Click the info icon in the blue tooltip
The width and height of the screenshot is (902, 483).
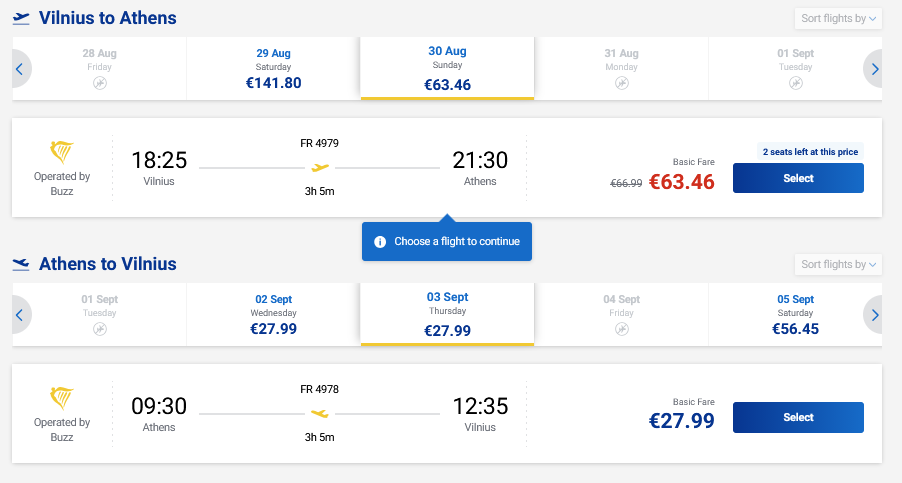(x=380, y=242)
